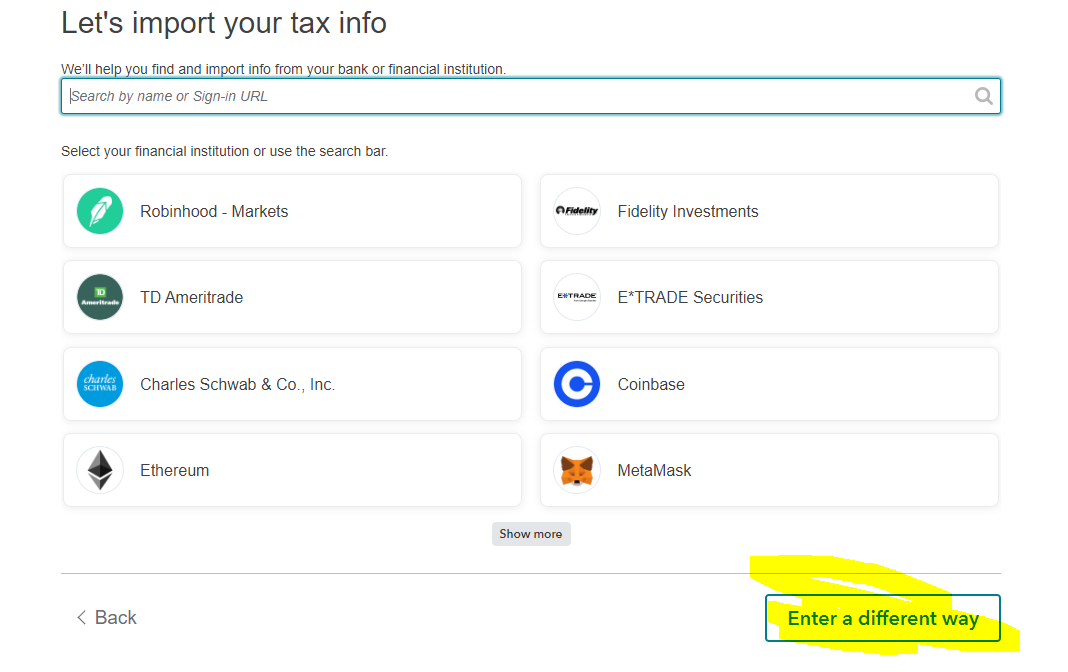Click the Robinhood feather logo icon
The width and height of the screenshot is (1068, 672).
pos(100,211)
